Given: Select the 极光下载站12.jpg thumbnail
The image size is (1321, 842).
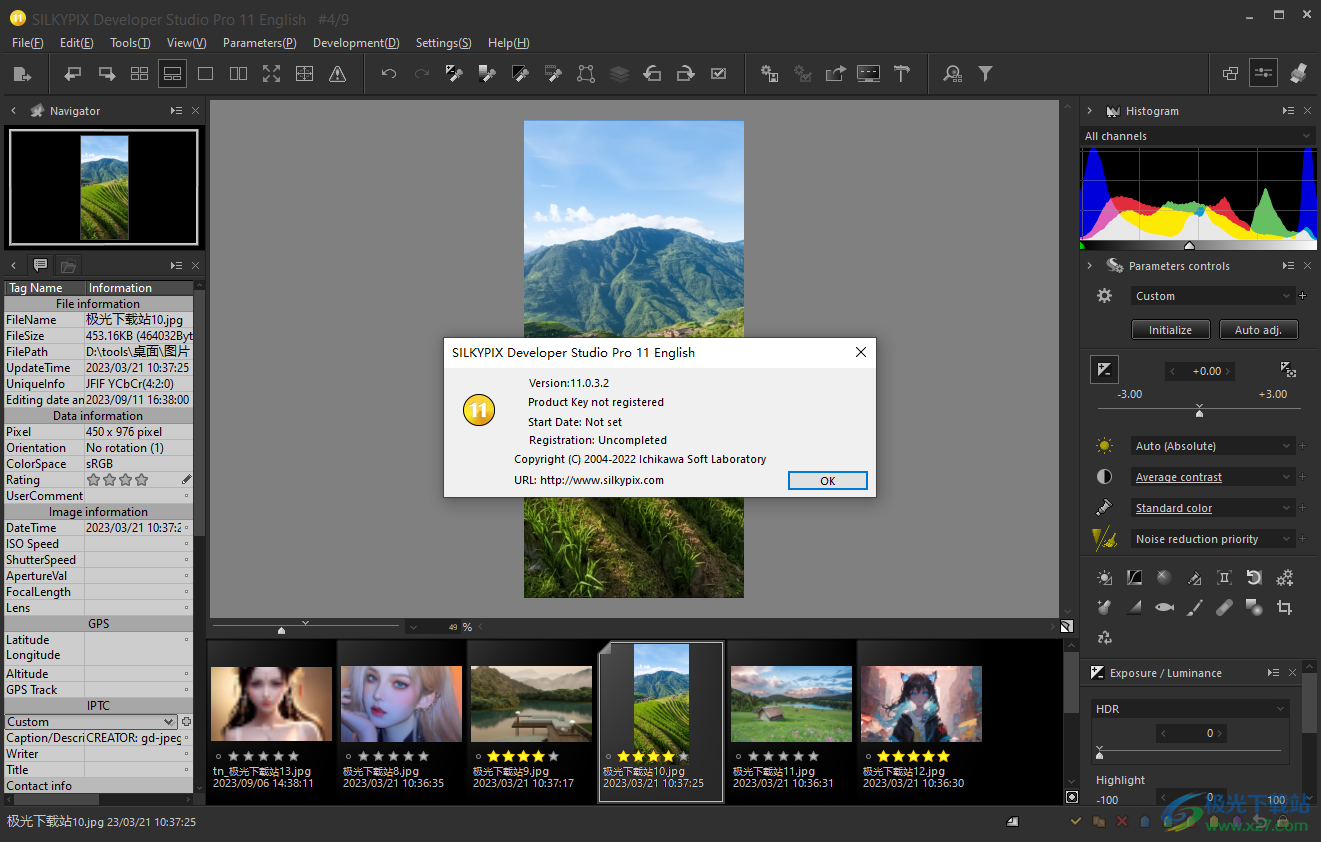Looking at the screenshot, I should [921, 704].
